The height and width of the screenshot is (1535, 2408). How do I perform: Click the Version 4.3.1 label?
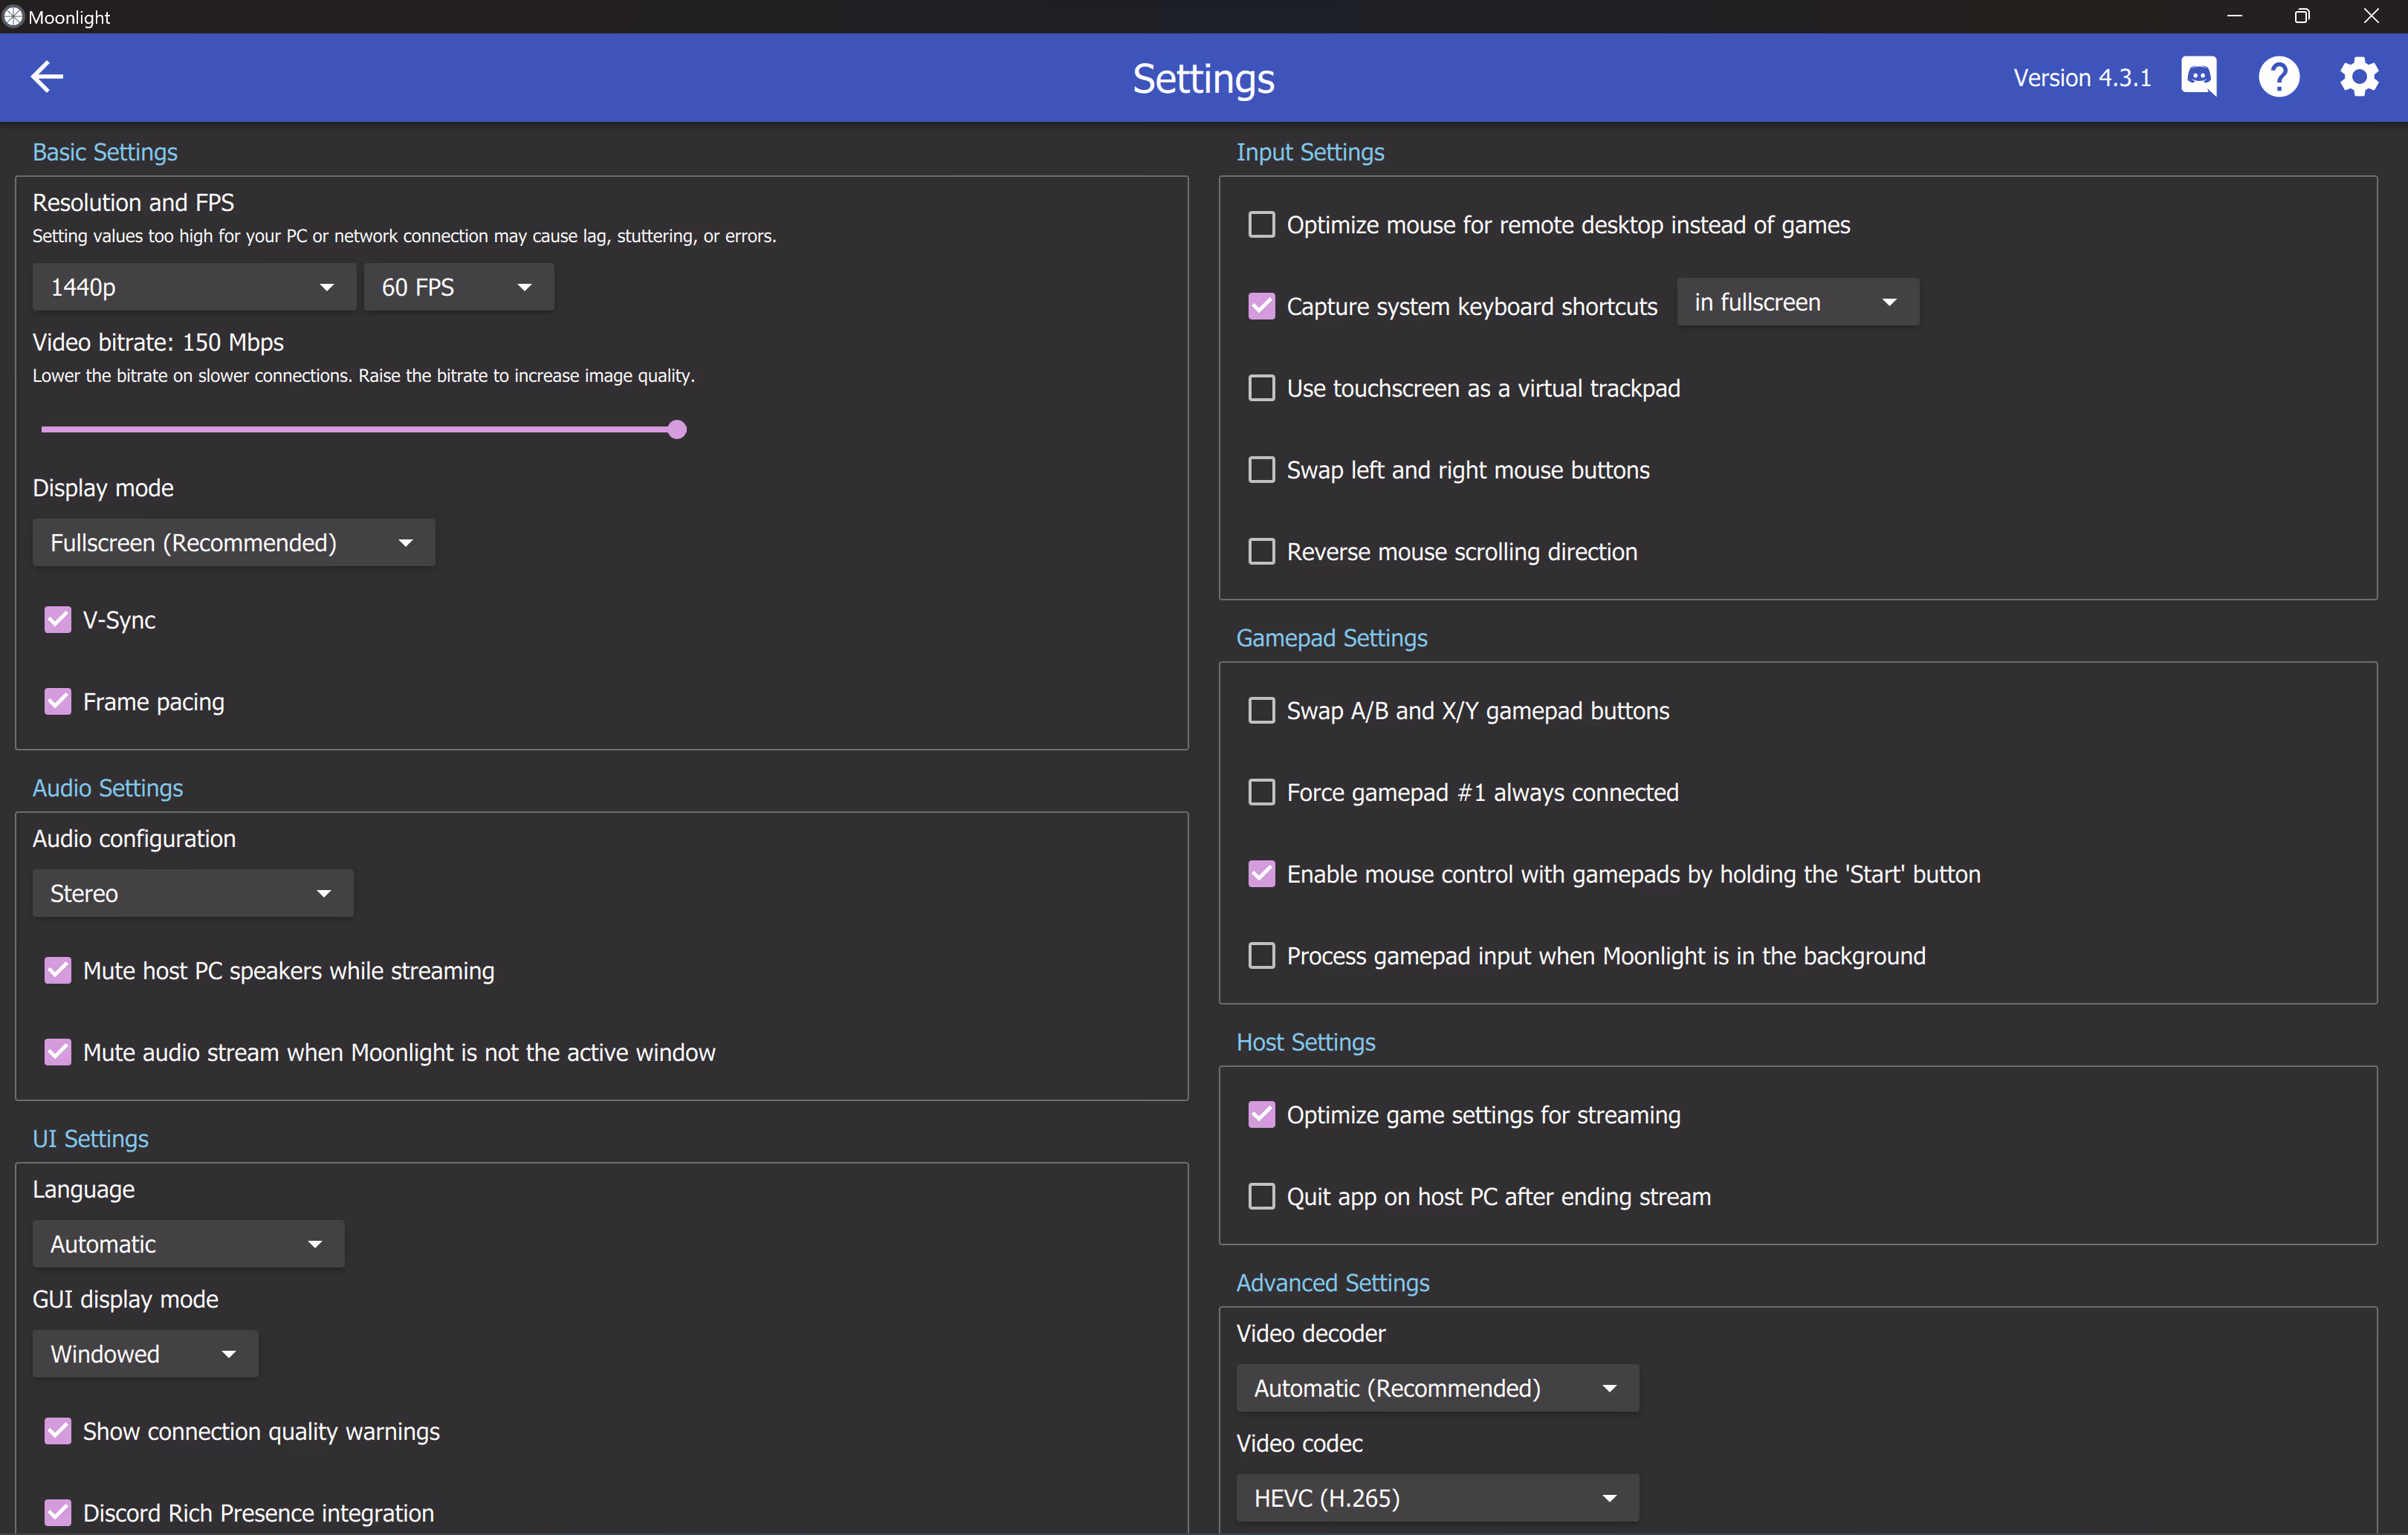pyautogui.click(x=2081, y=78)
